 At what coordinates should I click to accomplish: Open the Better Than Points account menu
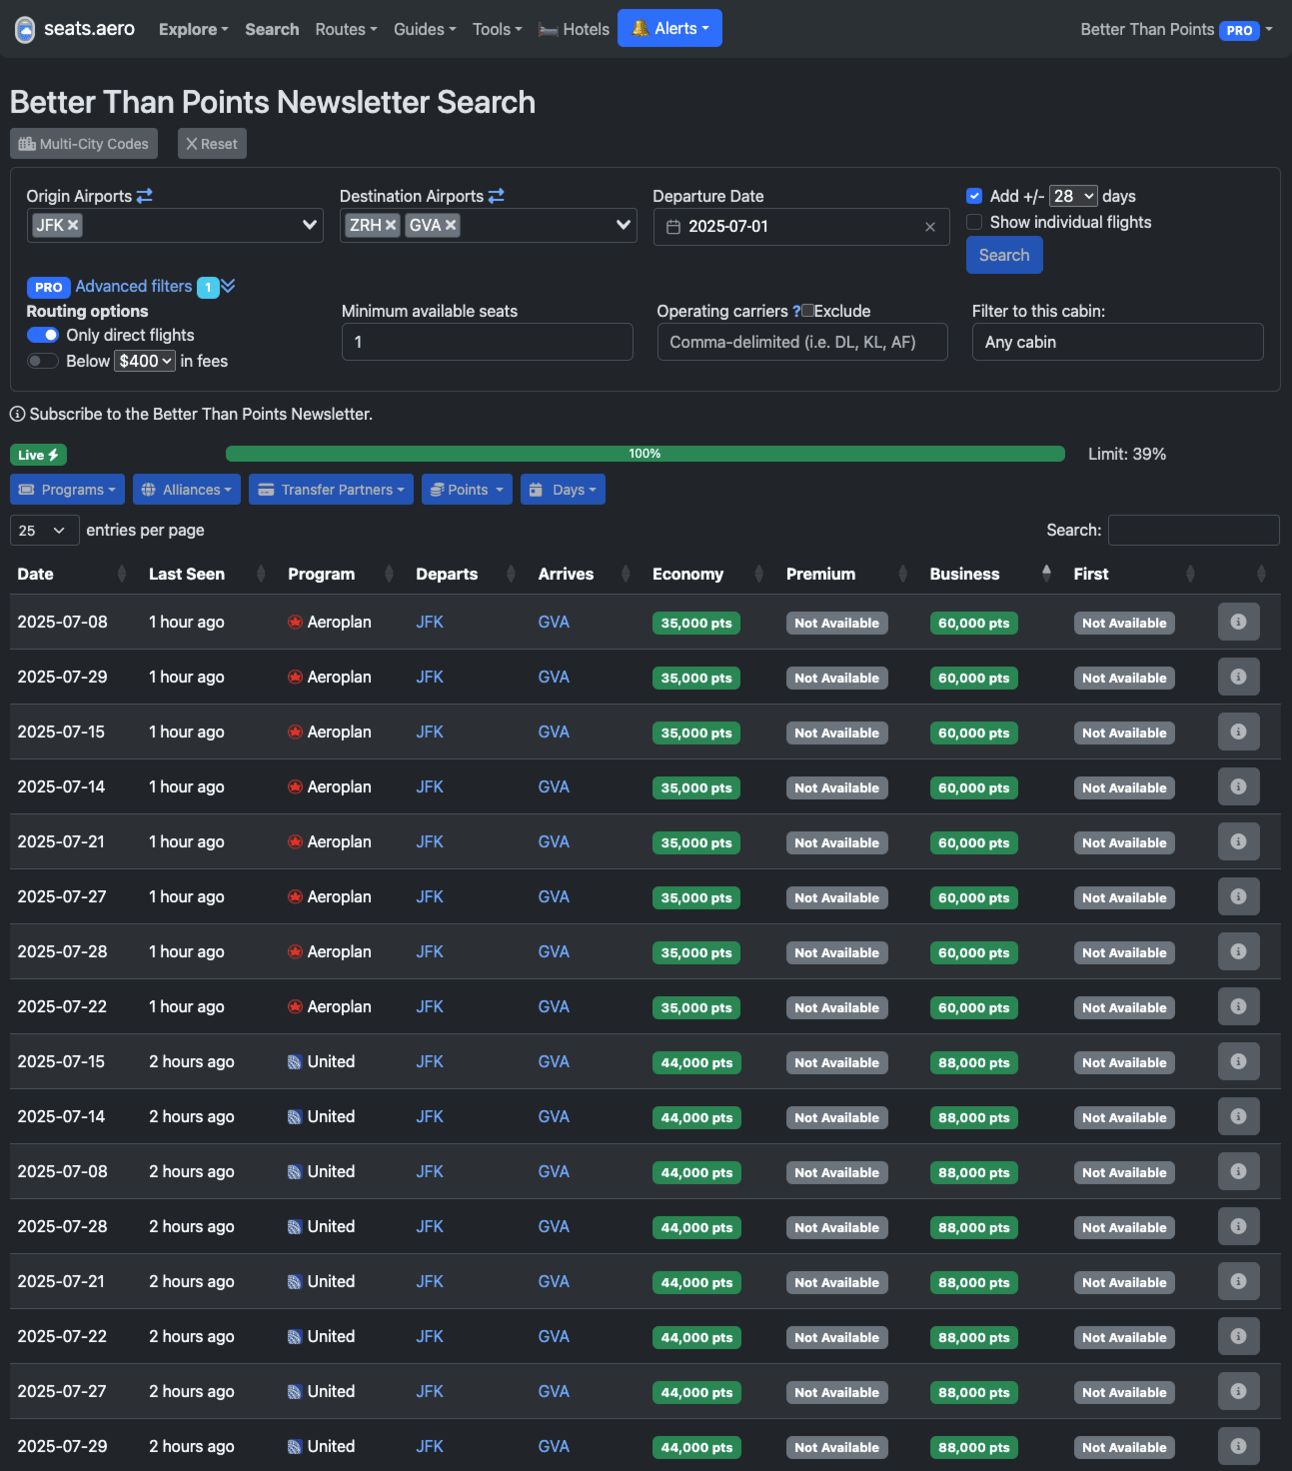[1176, 30]
